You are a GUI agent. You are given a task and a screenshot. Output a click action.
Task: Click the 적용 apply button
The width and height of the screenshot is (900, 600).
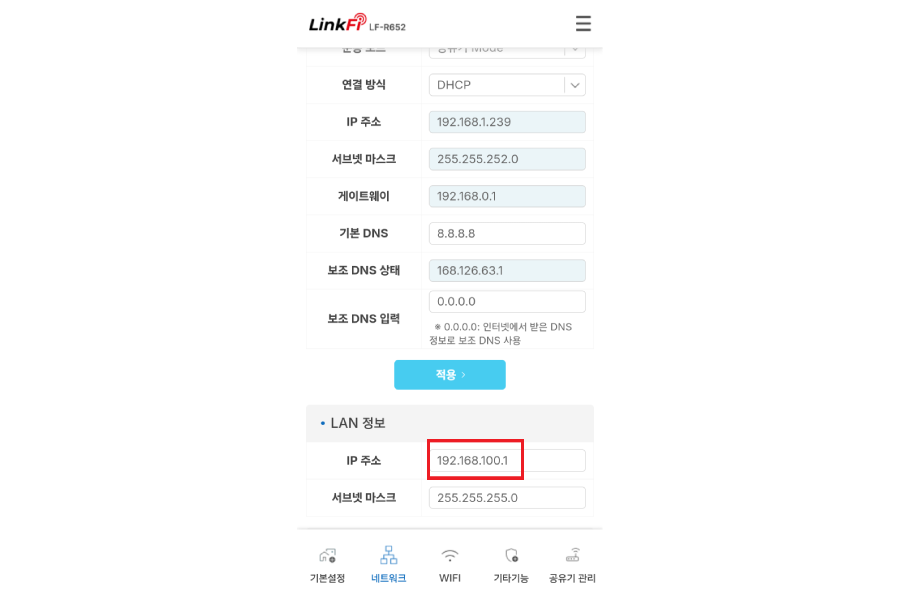(449, 375)
